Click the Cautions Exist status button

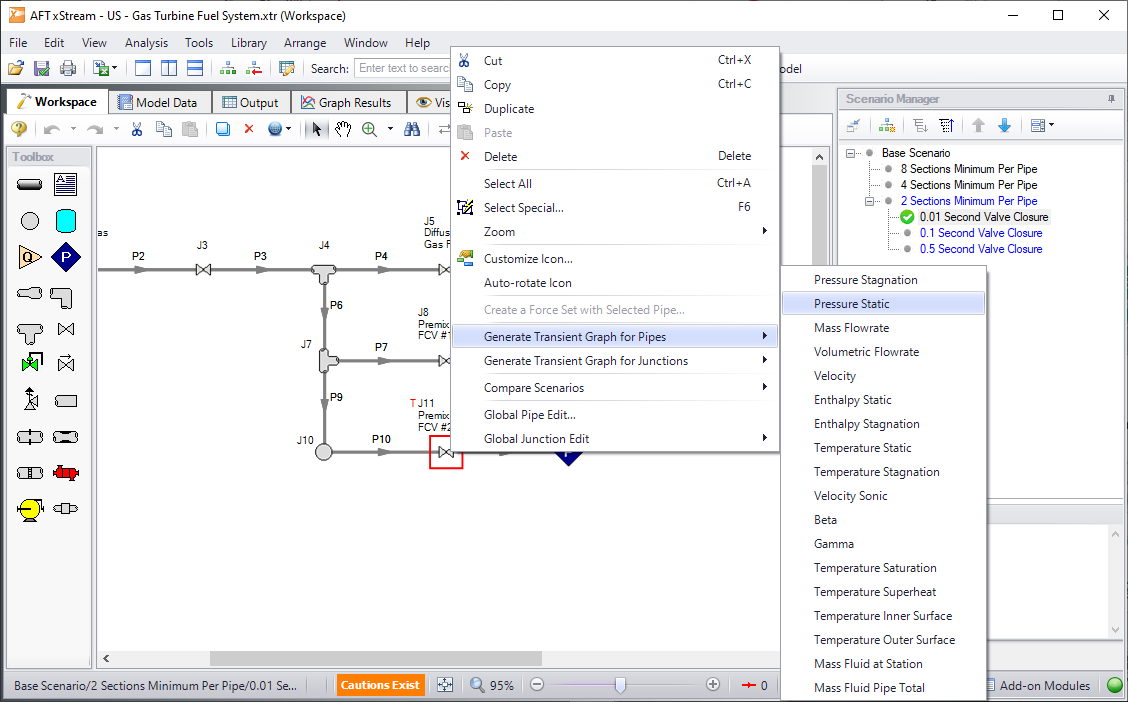coord(380,685)
